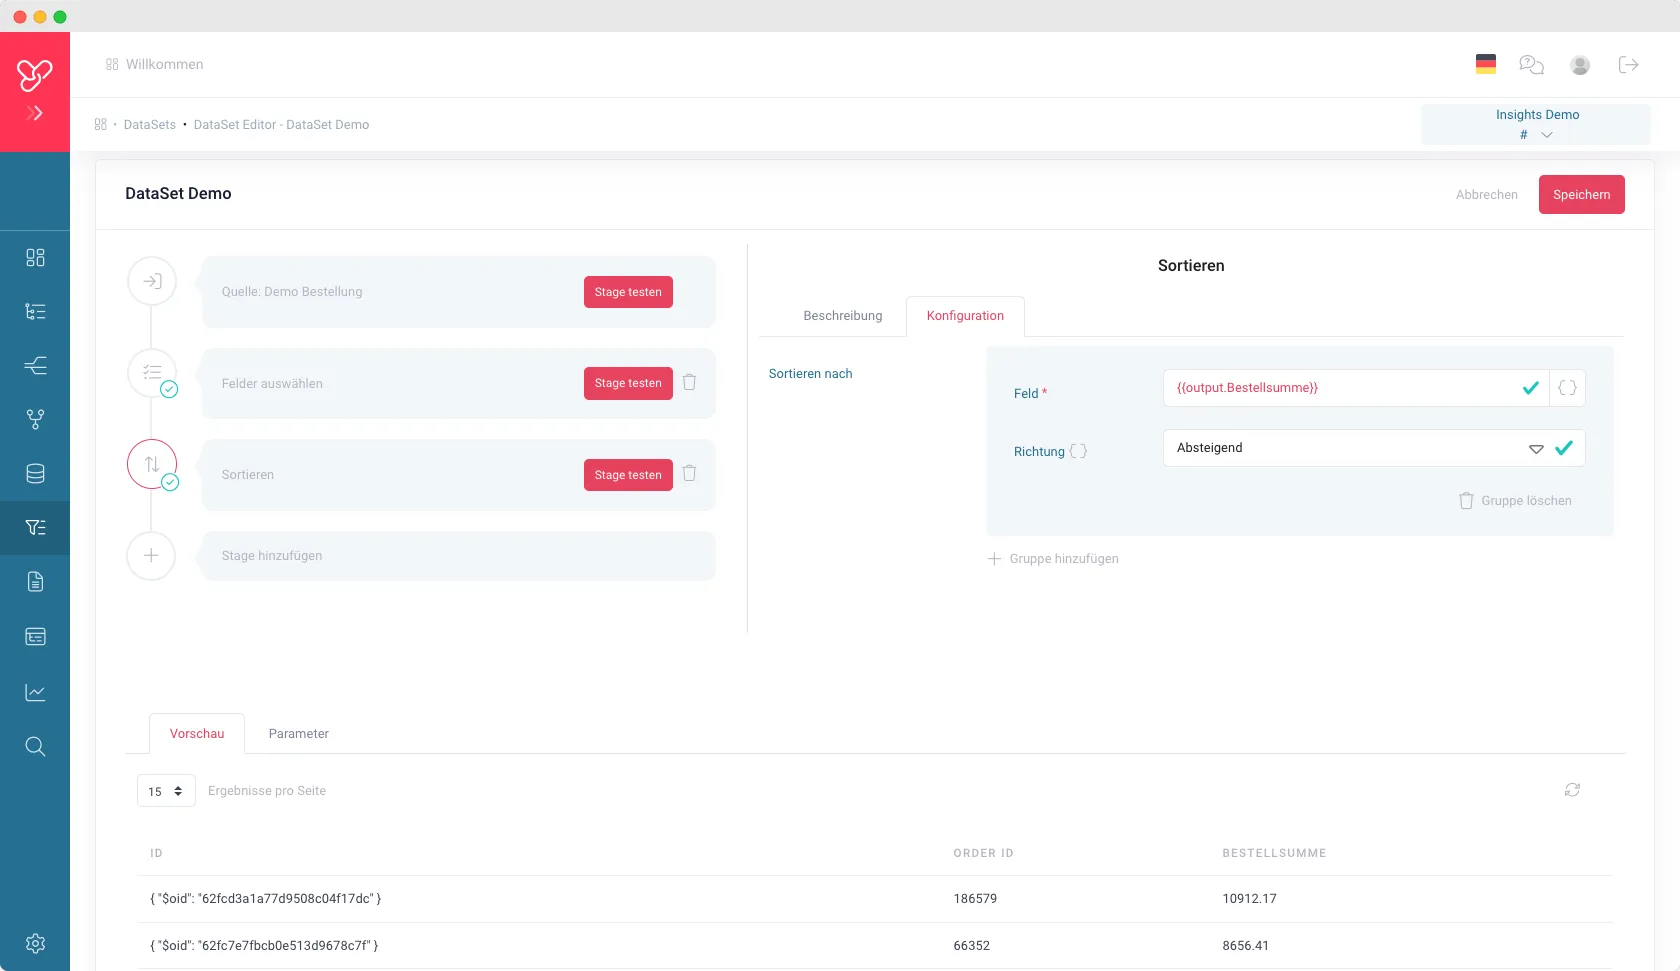Open the line chart icon in sidebar
This screenshot has width=1680, height=971.
(35, 692)
